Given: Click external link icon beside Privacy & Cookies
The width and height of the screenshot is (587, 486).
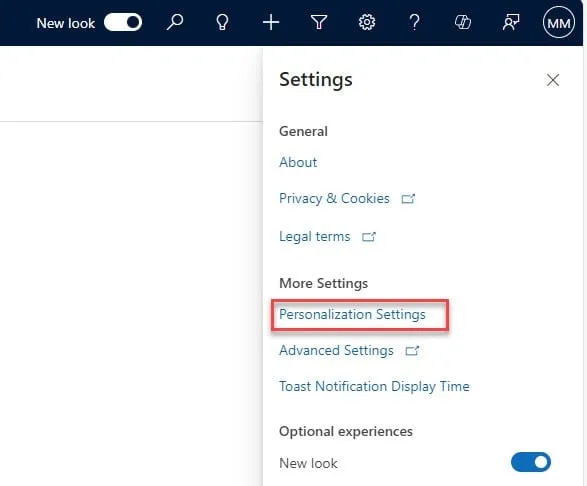Looking at the screenshot, I should (408, 198).
